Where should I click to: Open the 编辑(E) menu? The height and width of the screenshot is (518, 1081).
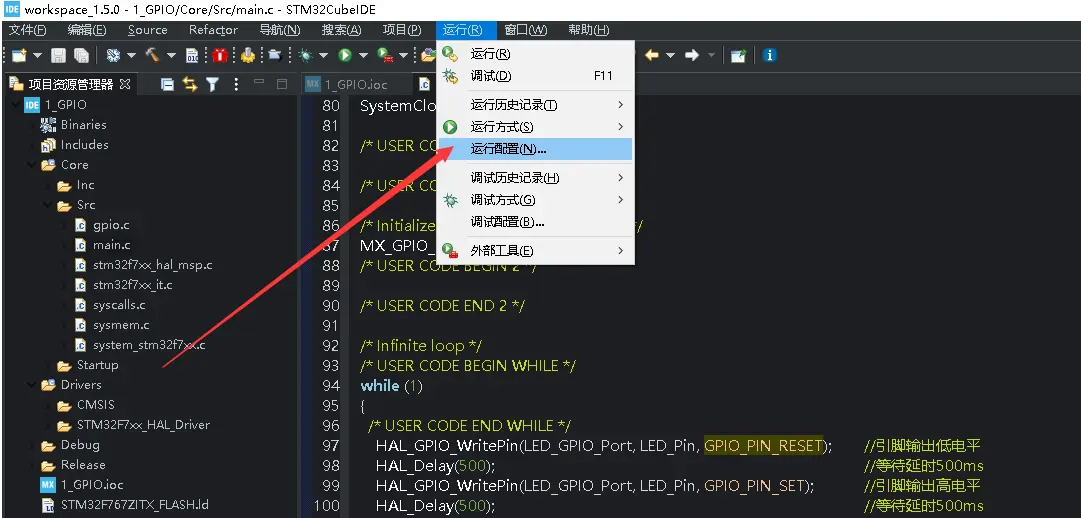tap(87, 30)
